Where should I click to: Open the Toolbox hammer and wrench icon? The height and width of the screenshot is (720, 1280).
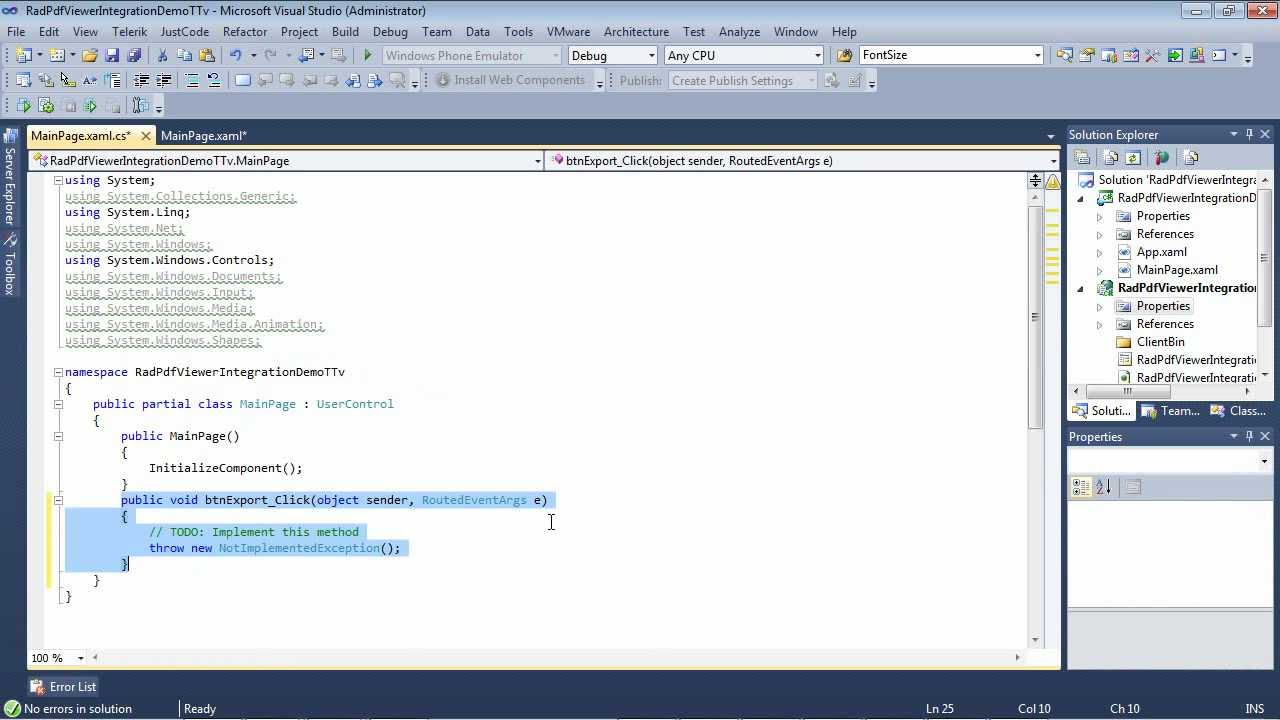[1152, 55]
